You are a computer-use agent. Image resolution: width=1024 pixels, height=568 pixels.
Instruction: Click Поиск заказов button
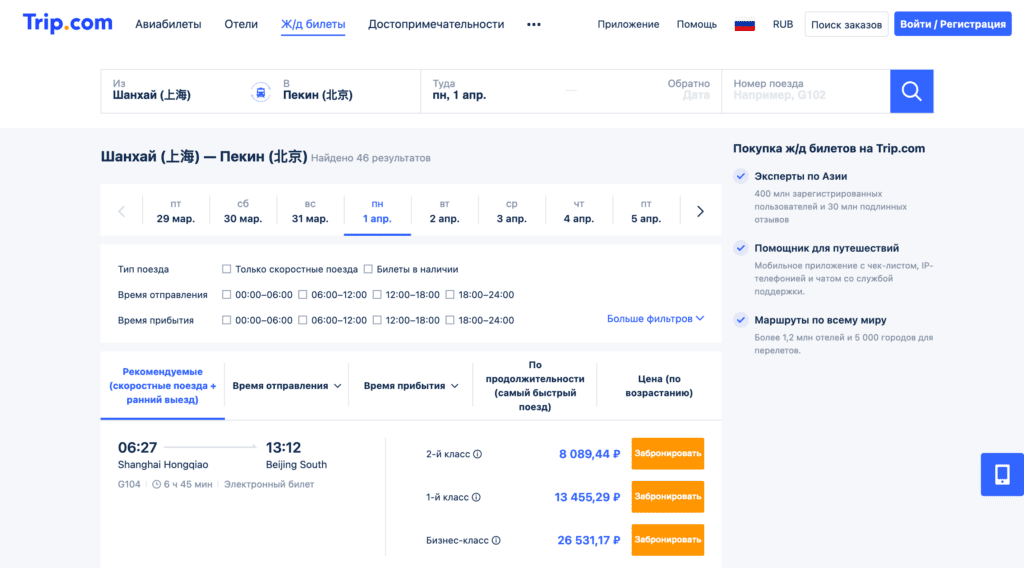[x=846, y=24]
